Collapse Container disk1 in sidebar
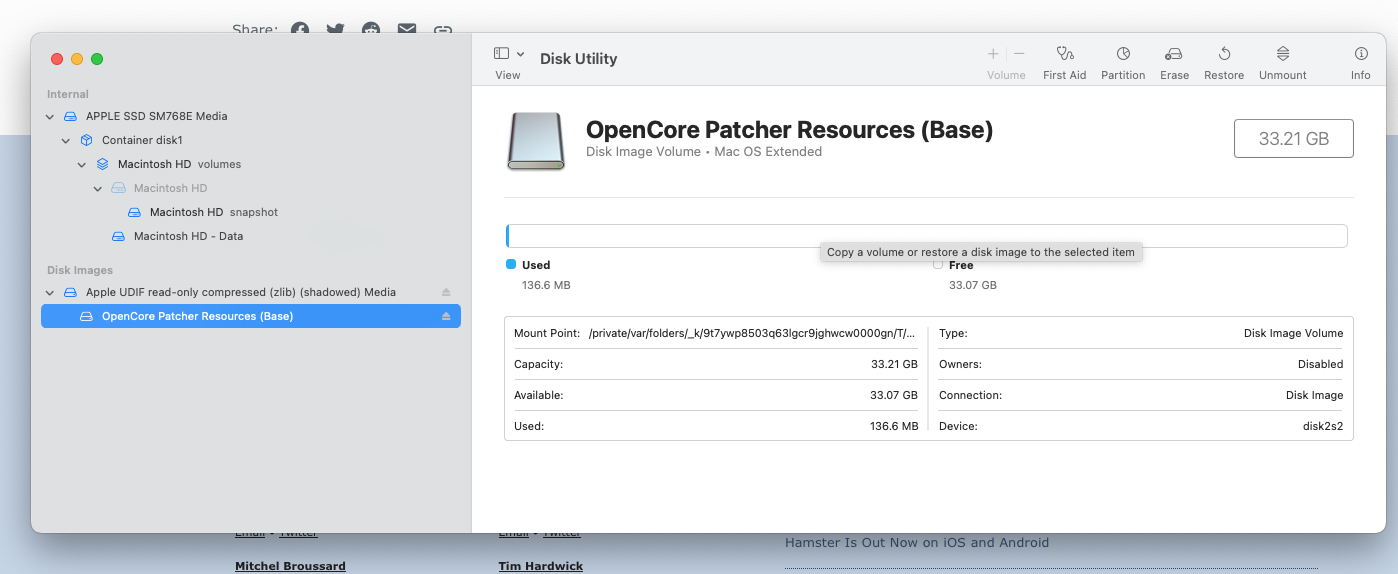 66,140
